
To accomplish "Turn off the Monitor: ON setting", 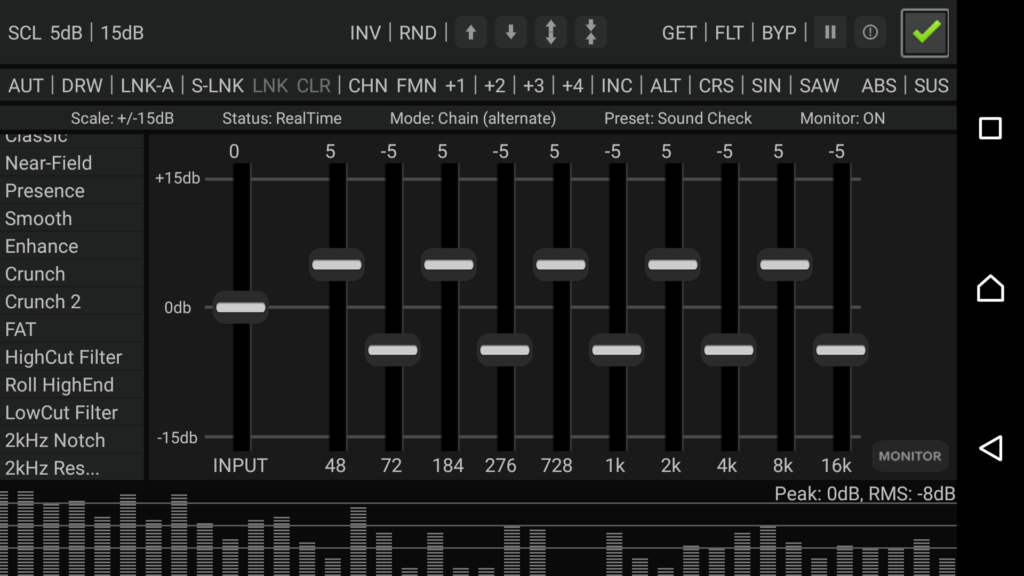I will (843, 118).
